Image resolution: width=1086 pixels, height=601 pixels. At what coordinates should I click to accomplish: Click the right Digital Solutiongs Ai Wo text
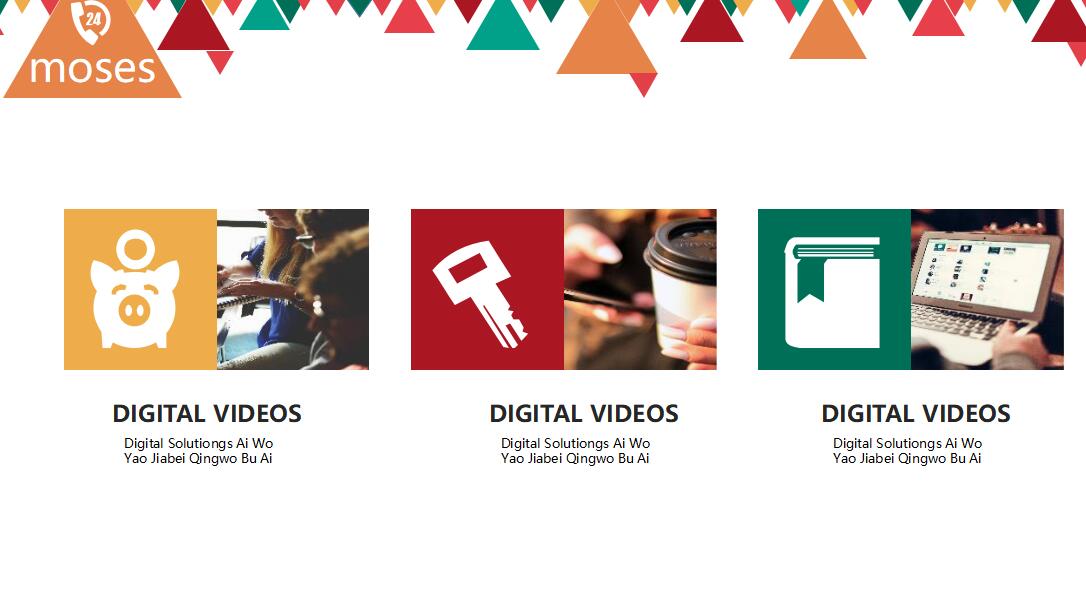tap(907, 443)
